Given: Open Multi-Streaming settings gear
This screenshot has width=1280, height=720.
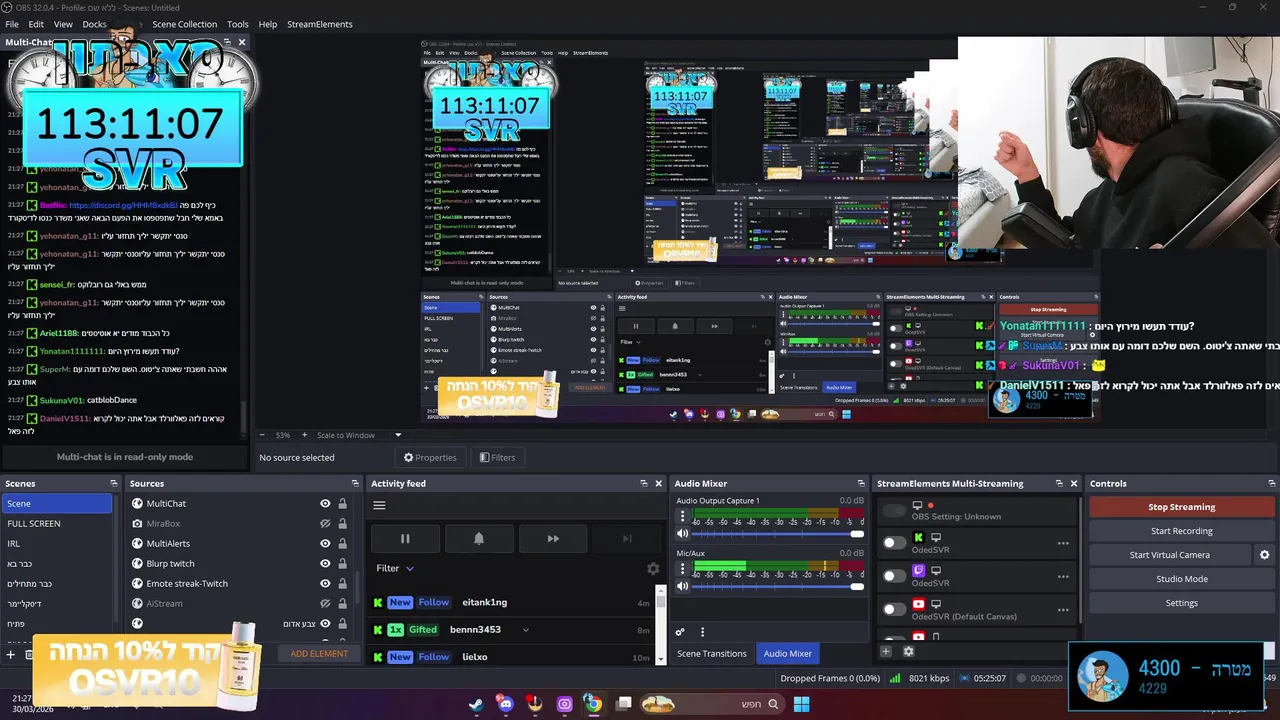Looking at the screenshot, I should 908,651.
